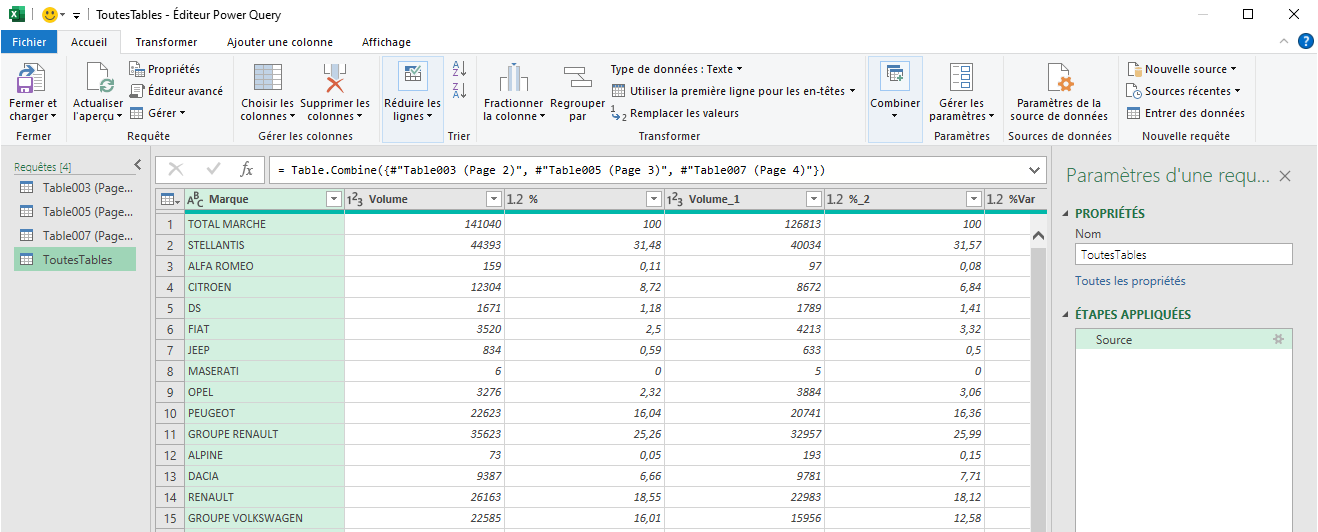Click the Actualiser l'aperçu icon
This screenshot has width=1318, height=532.
point(98,77)
